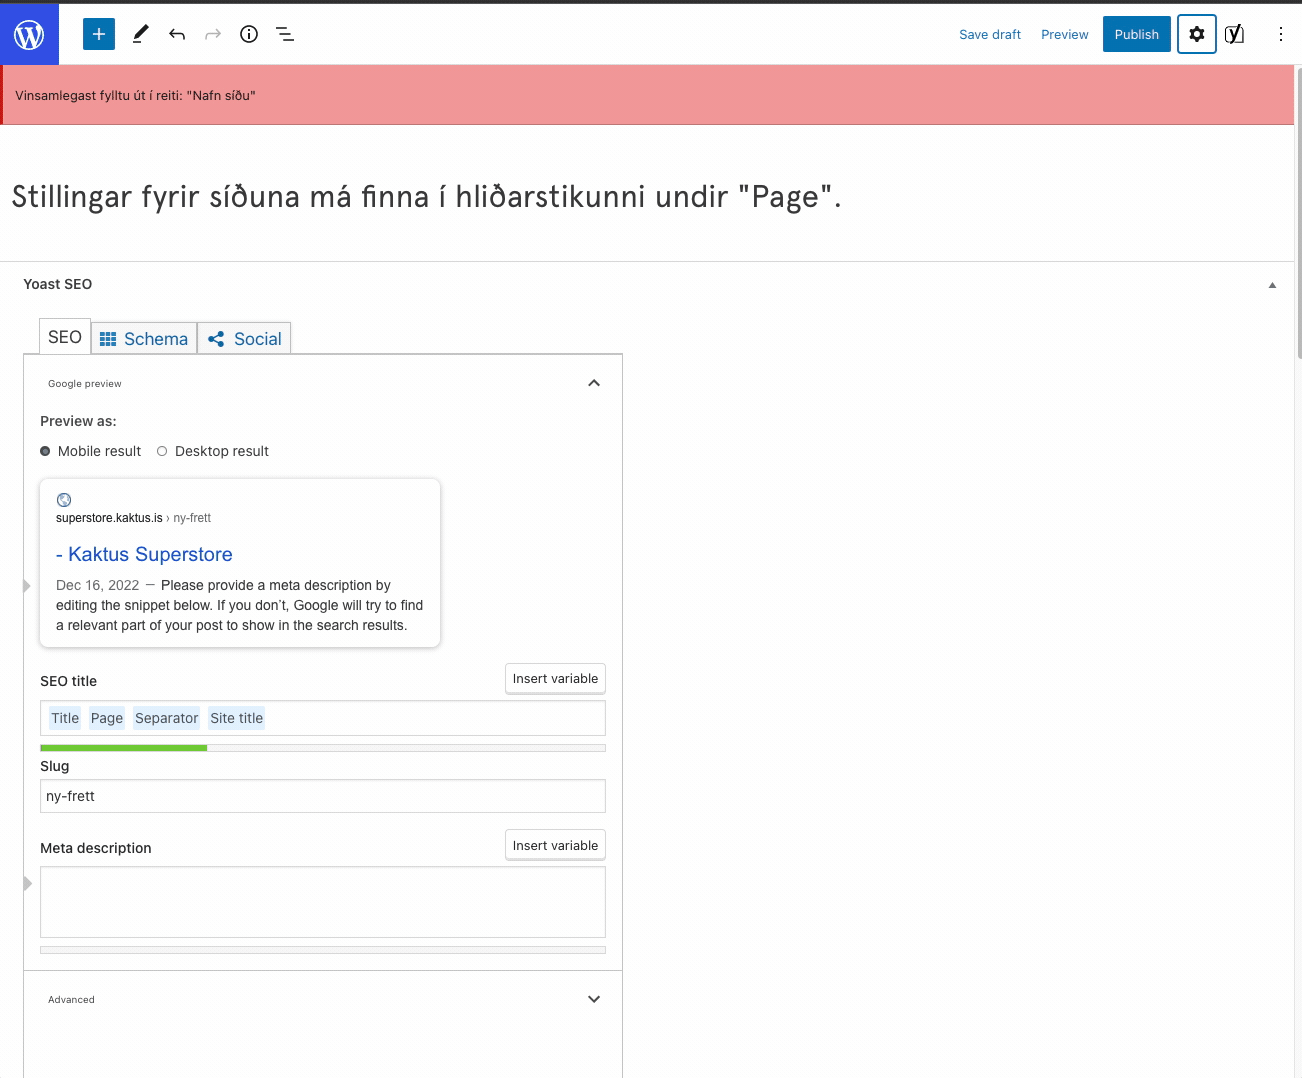Viewport: 1302px width, 1078px height.
Task: Toggle the settings gear sidebar
Action: 1196,34
